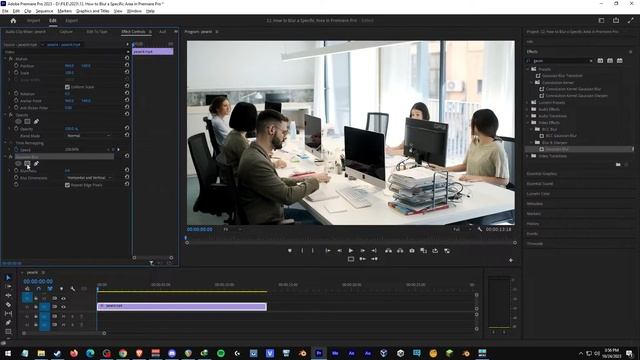
Task: Toggle Uniform Scale checkbox
Action: (67, 87)
